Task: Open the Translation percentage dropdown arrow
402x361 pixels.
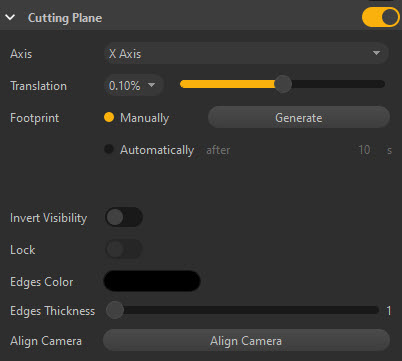Action: click(151, 85)
